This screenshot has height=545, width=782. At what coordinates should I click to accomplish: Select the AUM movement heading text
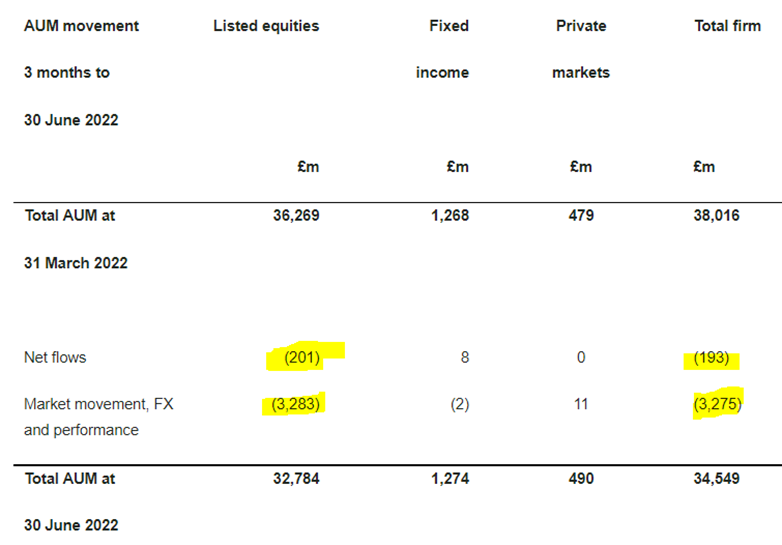tap(81, 26)
